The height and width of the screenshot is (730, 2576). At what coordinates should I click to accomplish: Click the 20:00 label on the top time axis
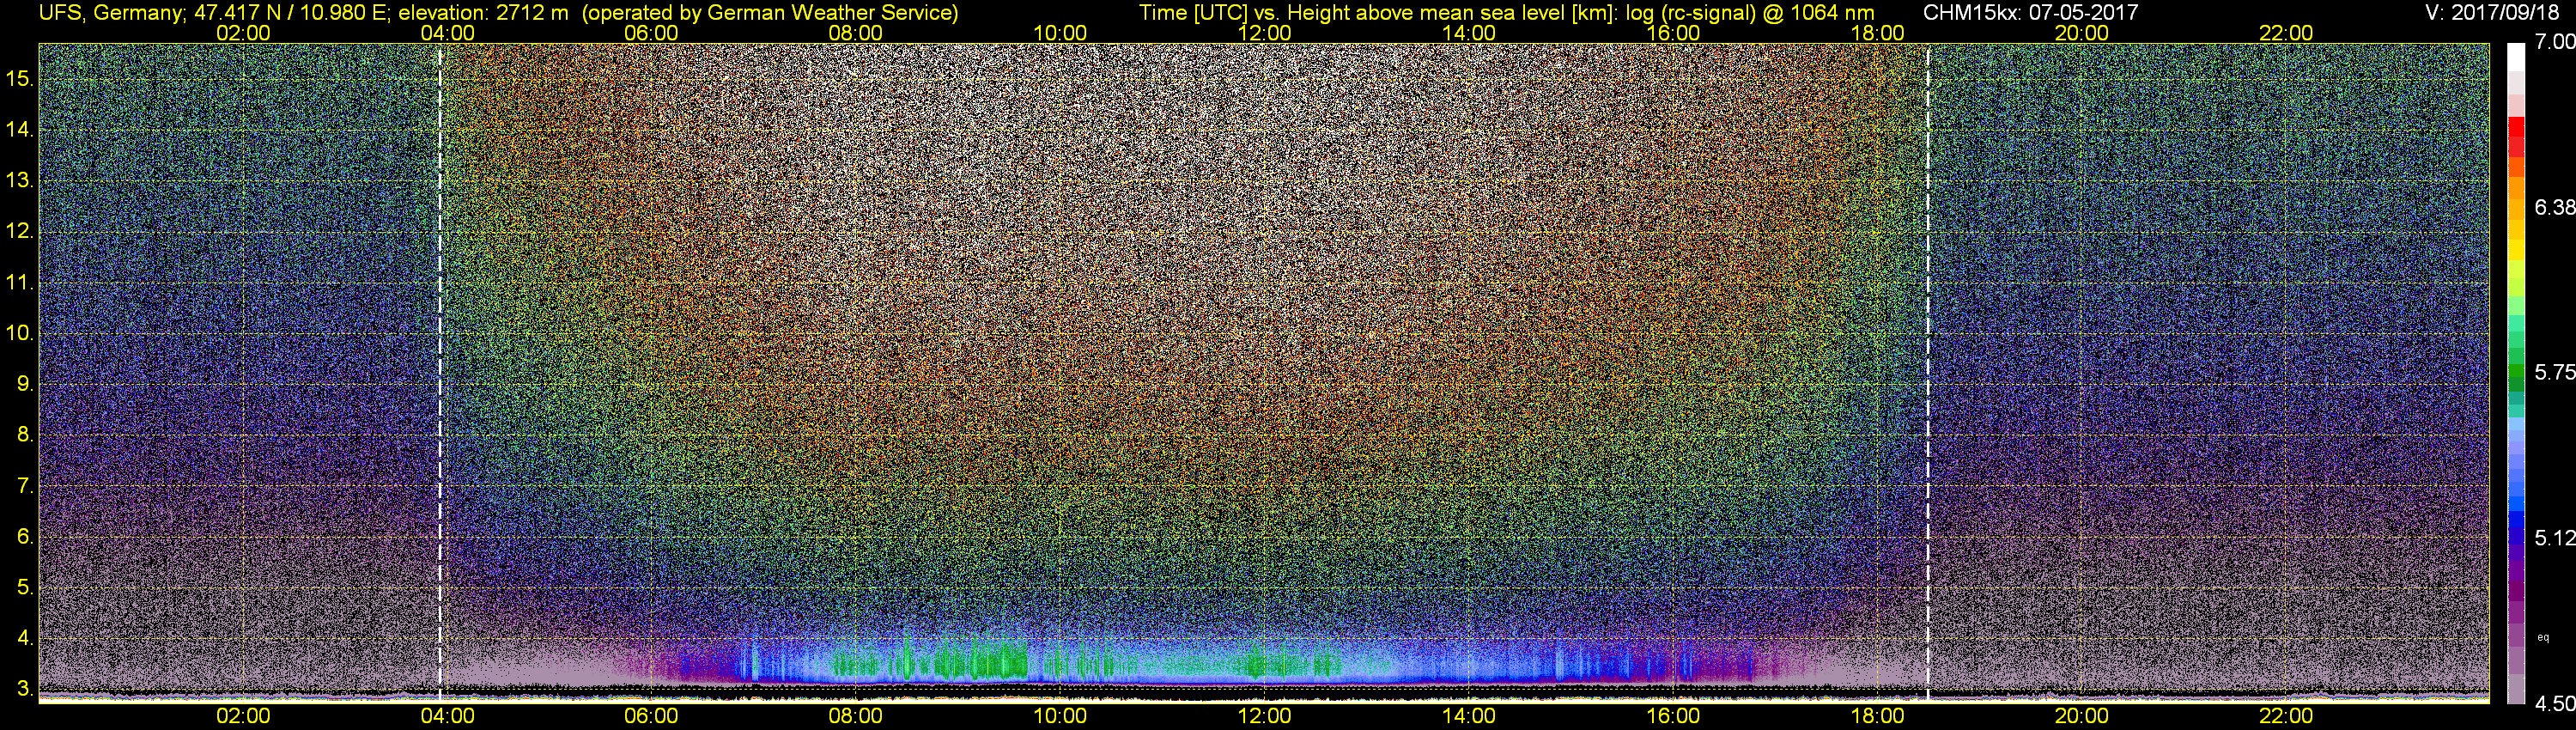2082,33
